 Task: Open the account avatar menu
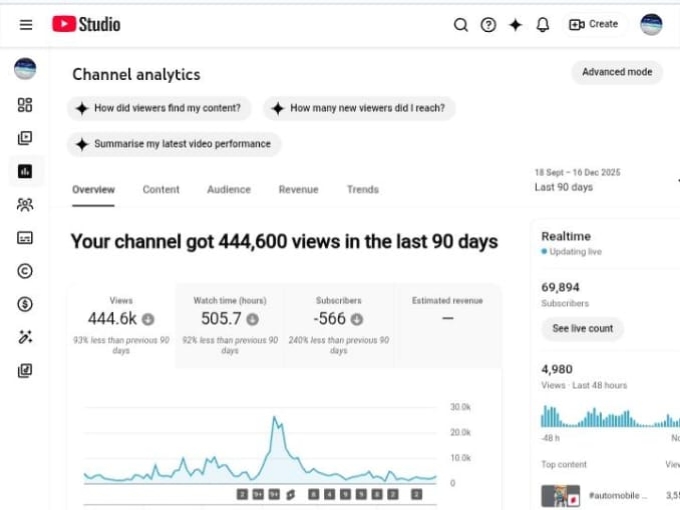click(x=651, y=25)
